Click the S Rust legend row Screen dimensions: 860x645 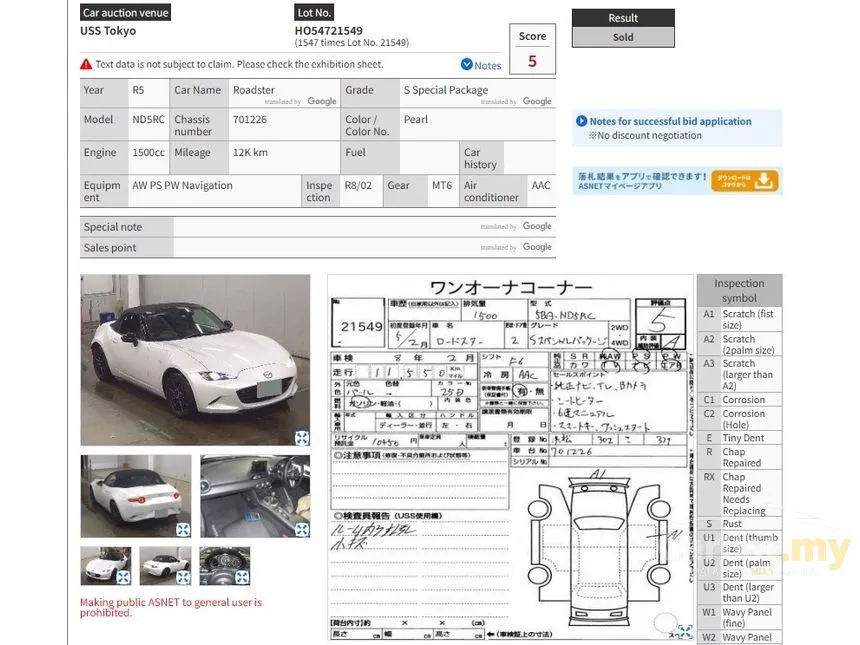click(x=739, y=524)
